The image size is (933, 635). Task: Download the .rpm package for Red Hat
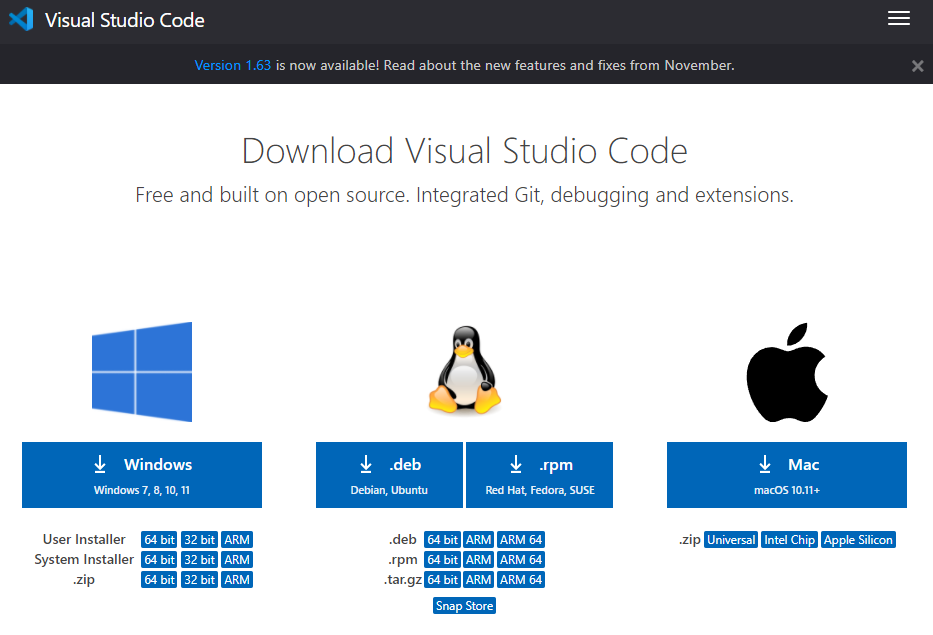click(x=539, y=475)
